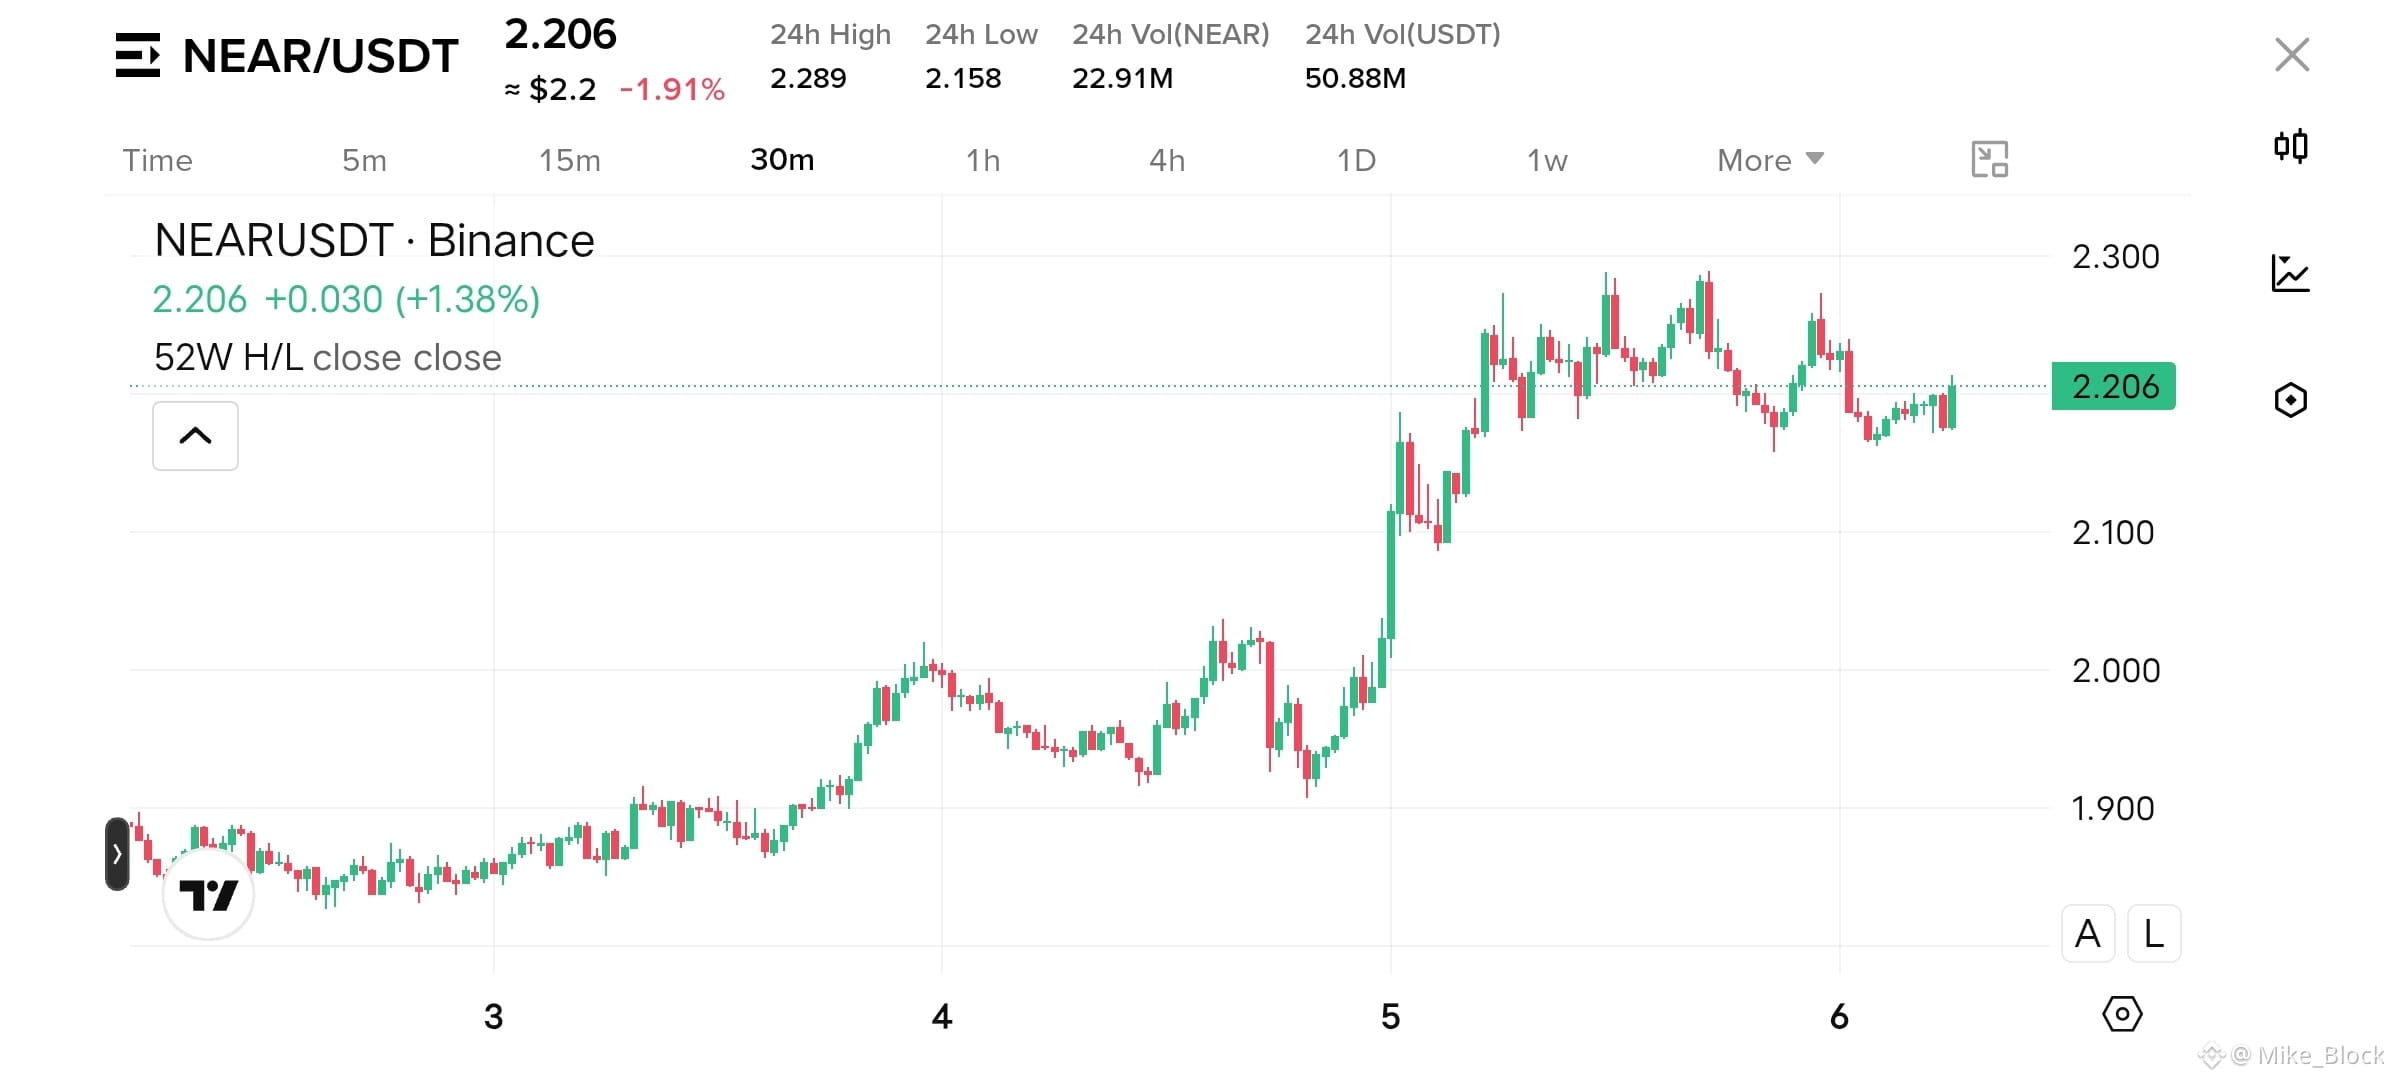
Task: Click the TradingView logo badge
Action: coord(208,894)
